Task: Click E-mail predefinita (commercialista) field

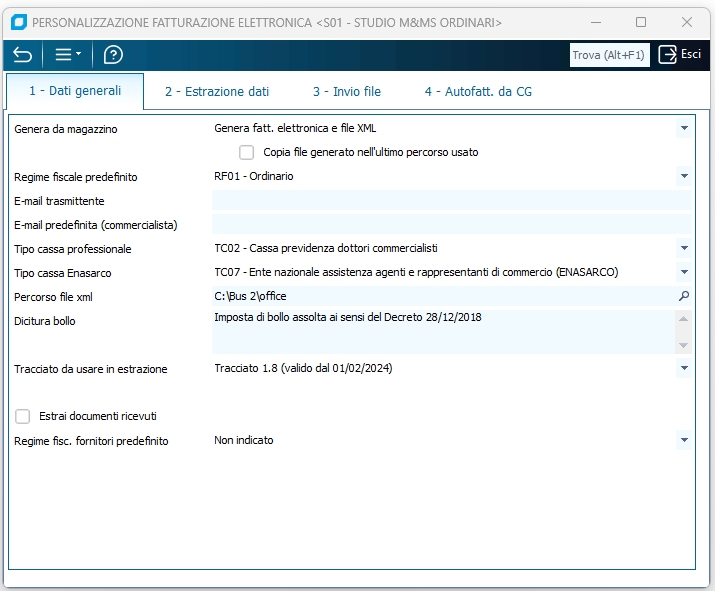Action: [451, 224]
